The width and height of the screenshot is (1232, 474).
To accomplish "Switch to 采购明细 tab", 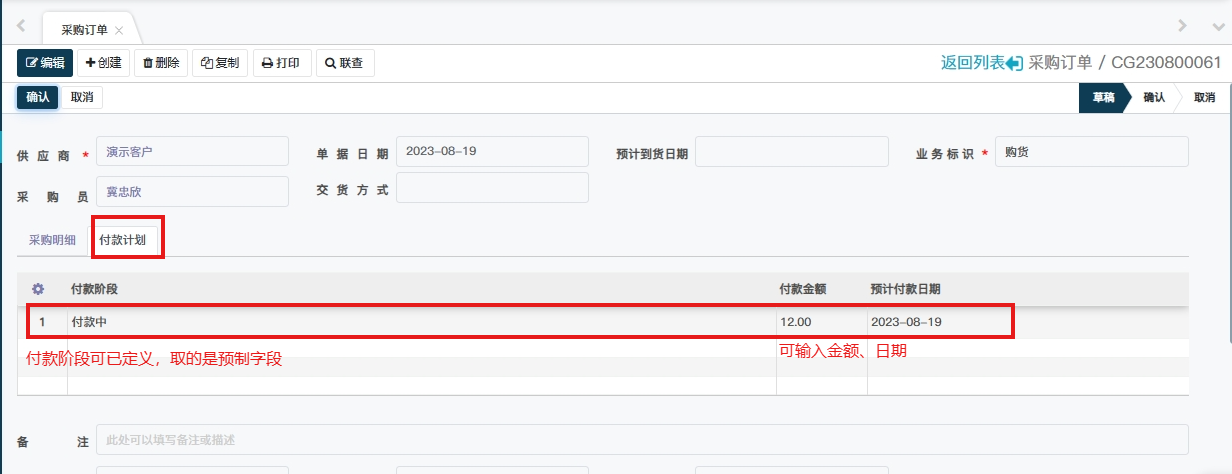I will click(52, 240).
